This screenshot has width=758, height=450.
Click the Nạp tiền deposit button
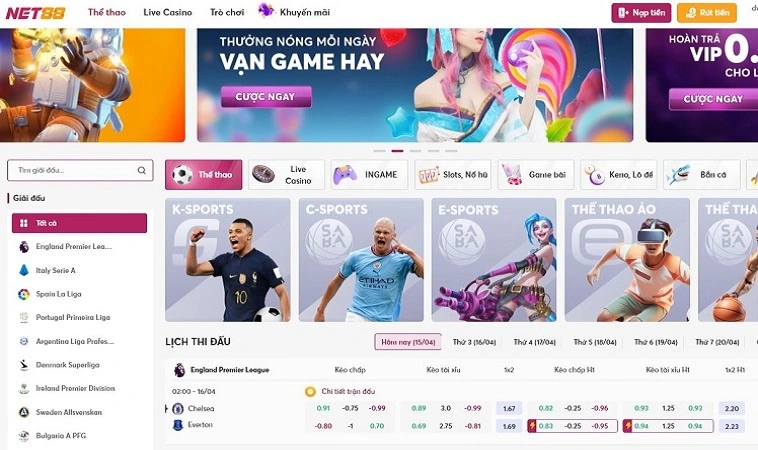tap(641, 13)
